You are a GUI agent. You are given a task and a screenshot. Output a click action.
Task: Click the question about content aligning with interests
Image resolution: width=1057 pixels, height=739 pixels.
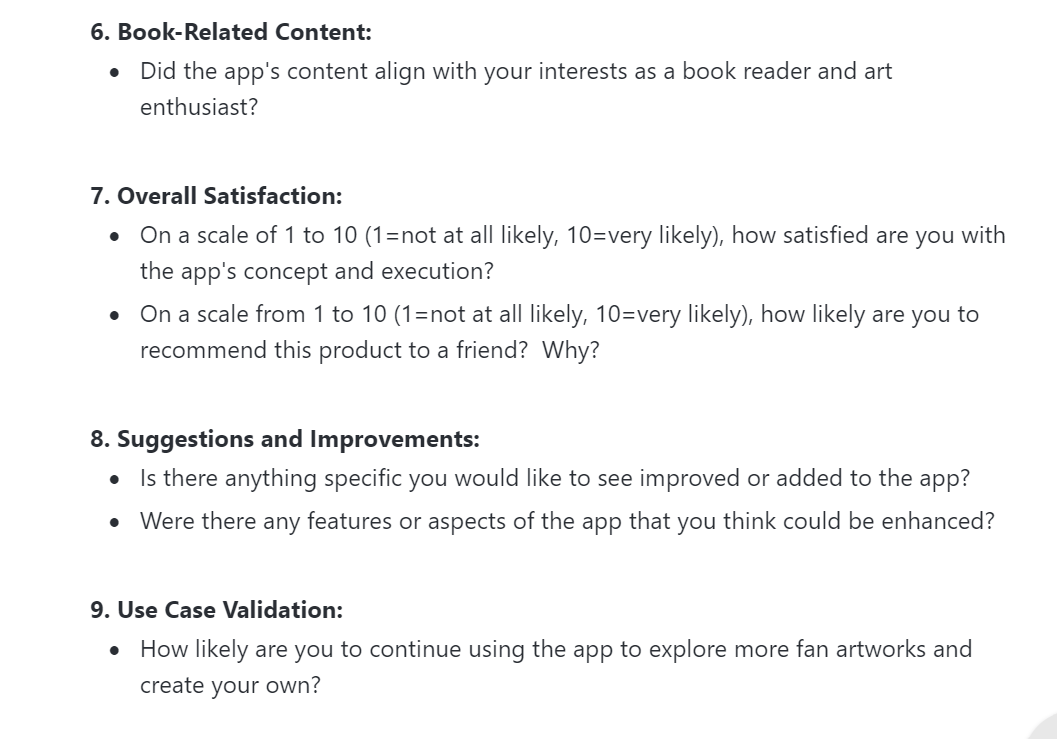coord(516,89)
